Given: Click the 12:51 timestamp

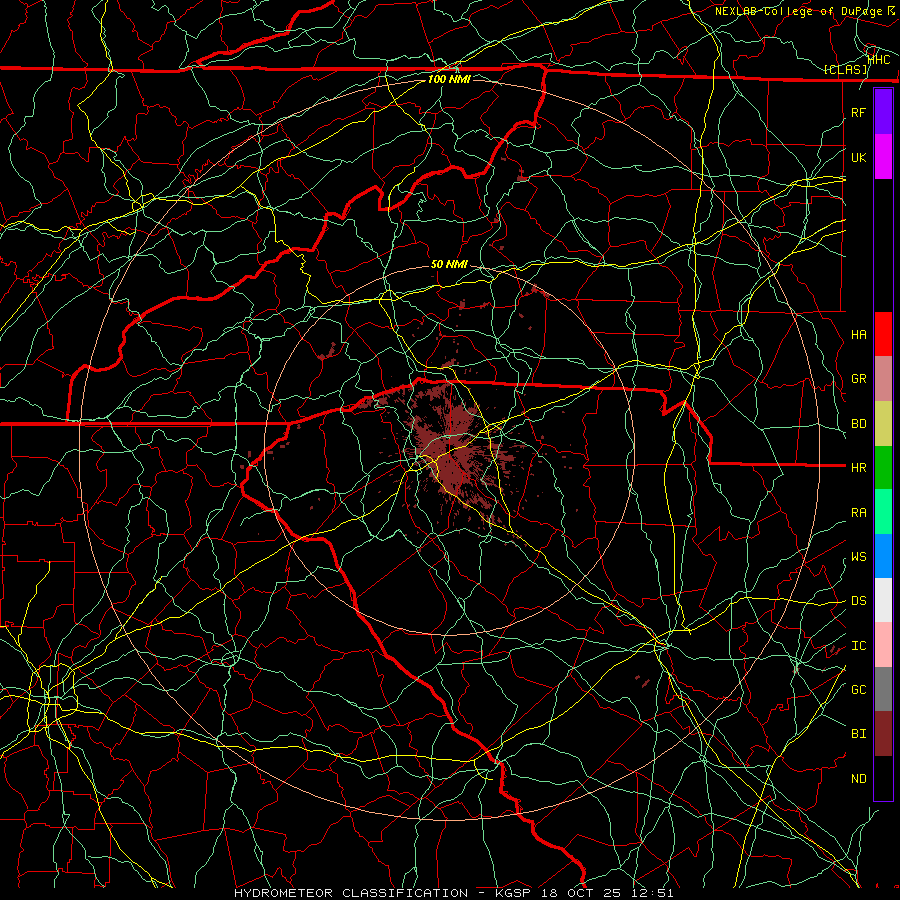Looking at the screenshot, I should (652, 893).
